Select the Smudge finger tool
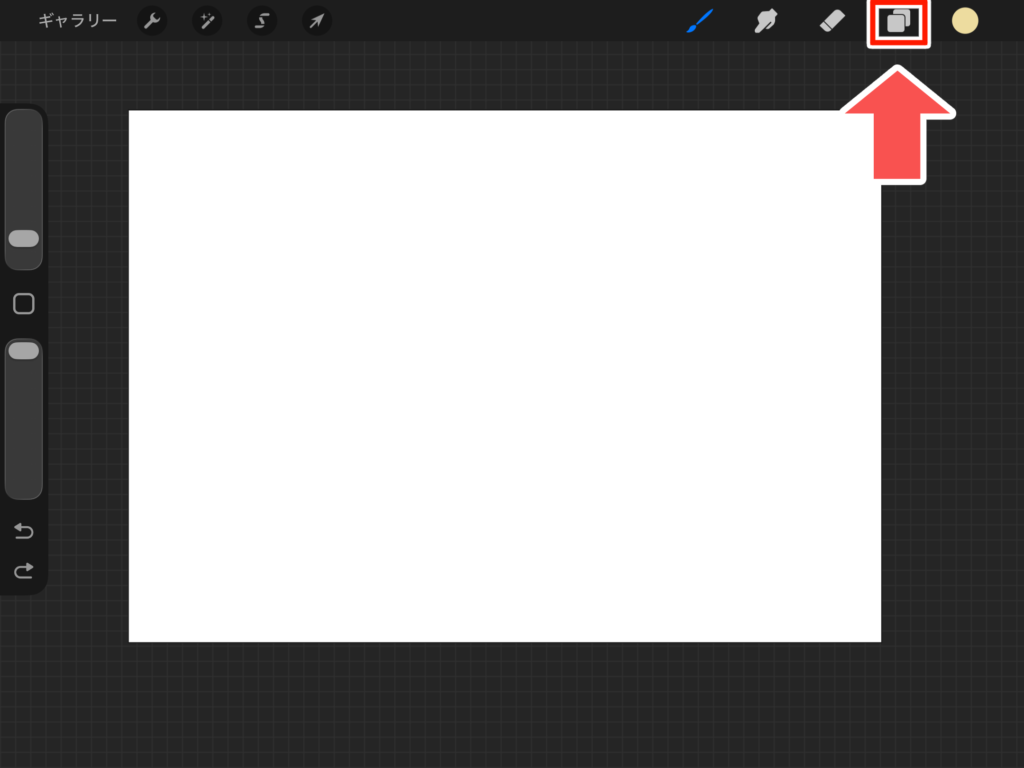This screenshot has width=1024, height=768. click(x=766, y=21)
